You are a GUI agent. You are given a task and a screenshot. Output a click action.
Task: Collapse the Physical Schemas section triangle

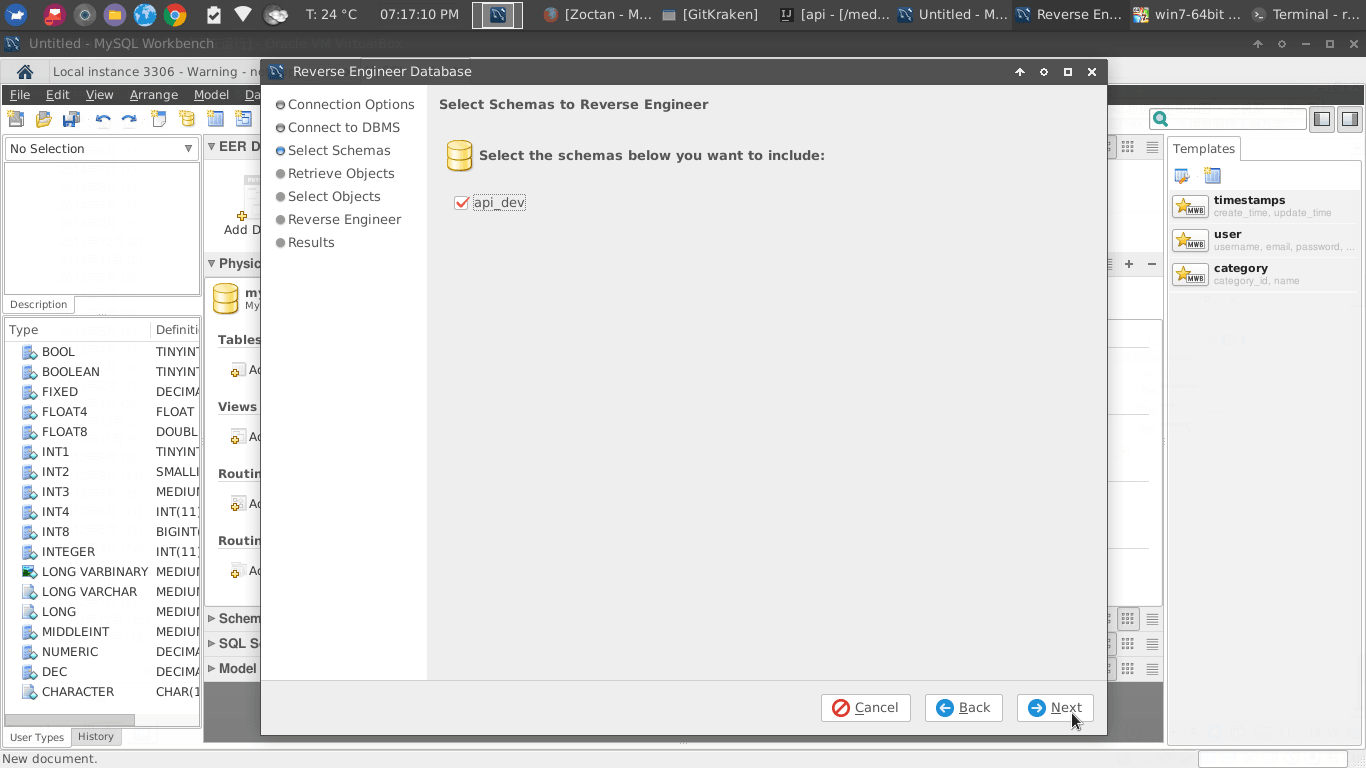click(x=211, y=264)
